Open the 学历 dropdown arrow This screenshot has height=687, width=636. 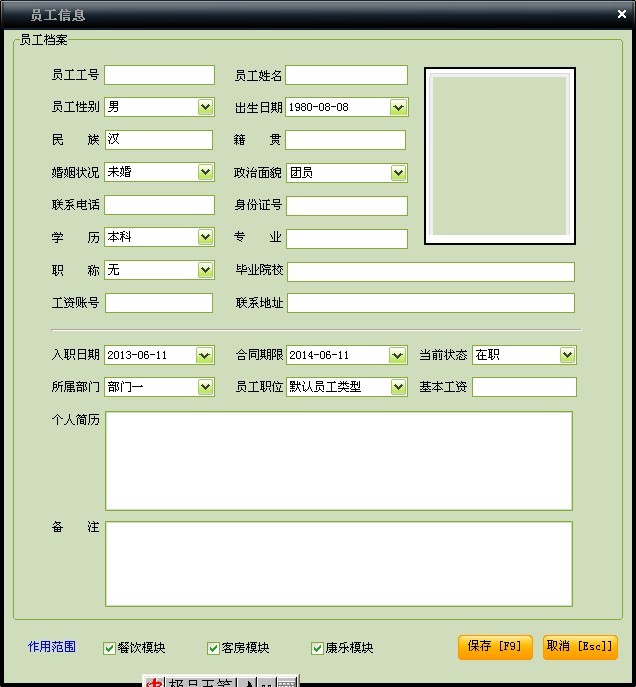[205, 237]
